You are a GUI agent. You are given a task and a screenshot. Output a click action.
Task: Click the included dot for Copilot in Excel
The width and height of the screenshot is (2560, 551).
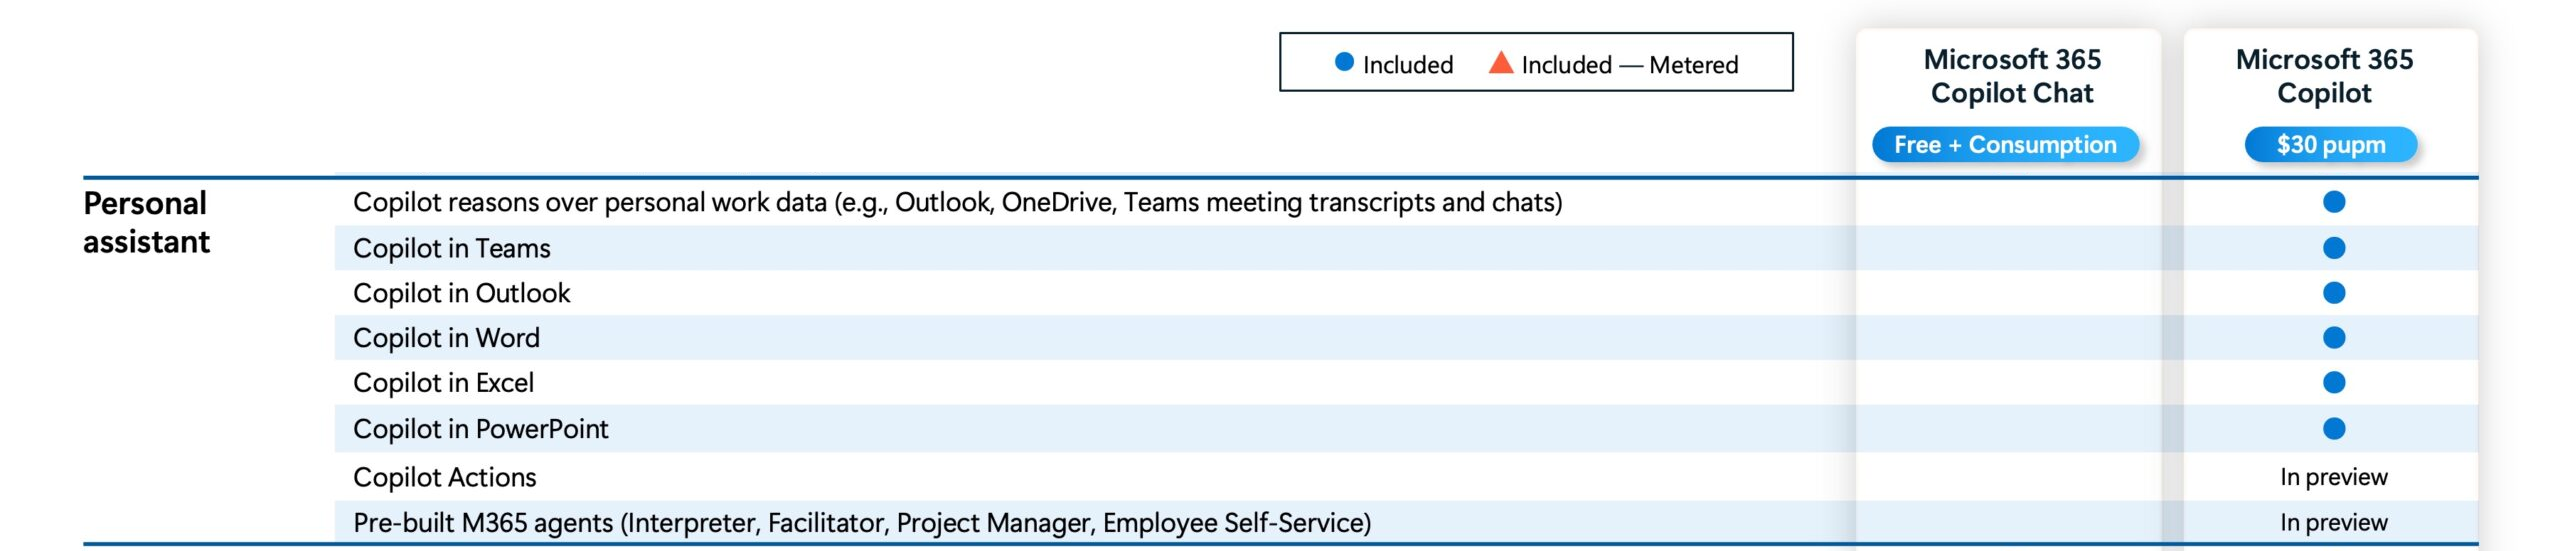(x=2334, y=383)
